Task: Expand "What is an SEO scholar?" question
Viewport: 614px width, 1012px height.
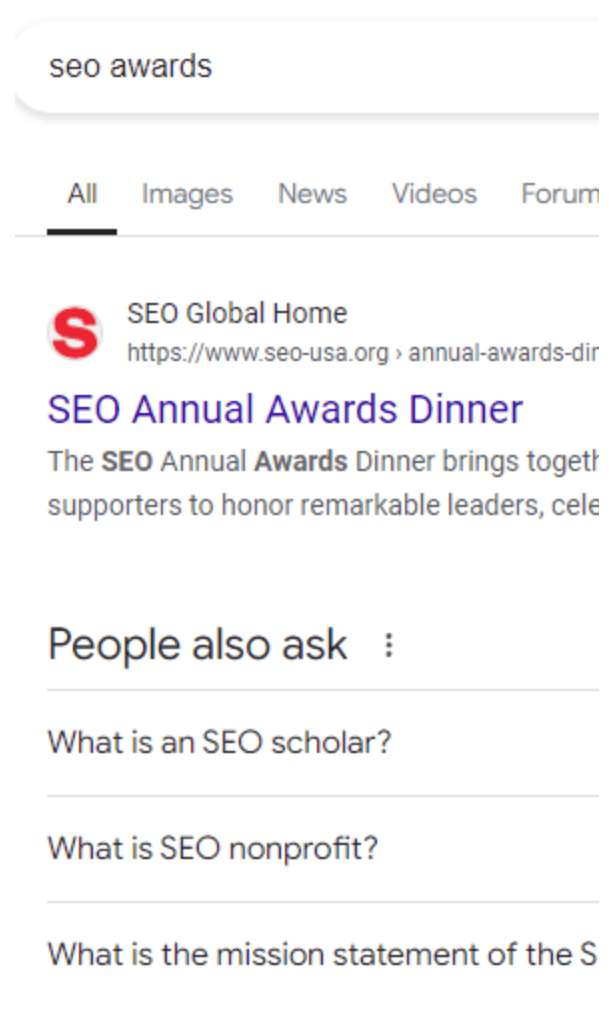Action: [220, 743]
